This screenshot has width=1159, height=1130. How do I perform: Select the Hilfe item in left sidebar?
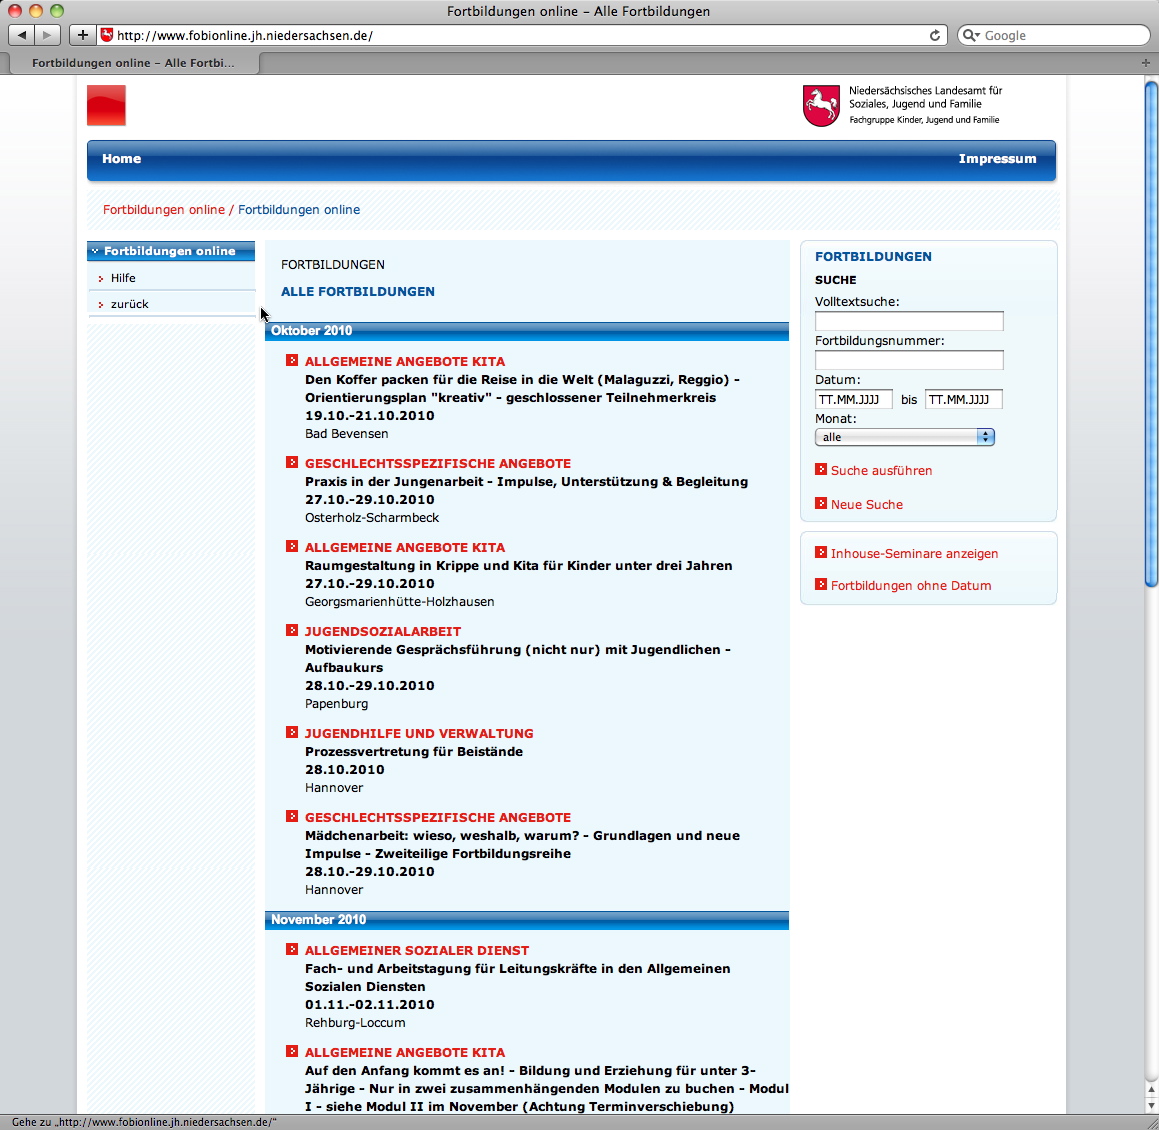coord(123,278)
